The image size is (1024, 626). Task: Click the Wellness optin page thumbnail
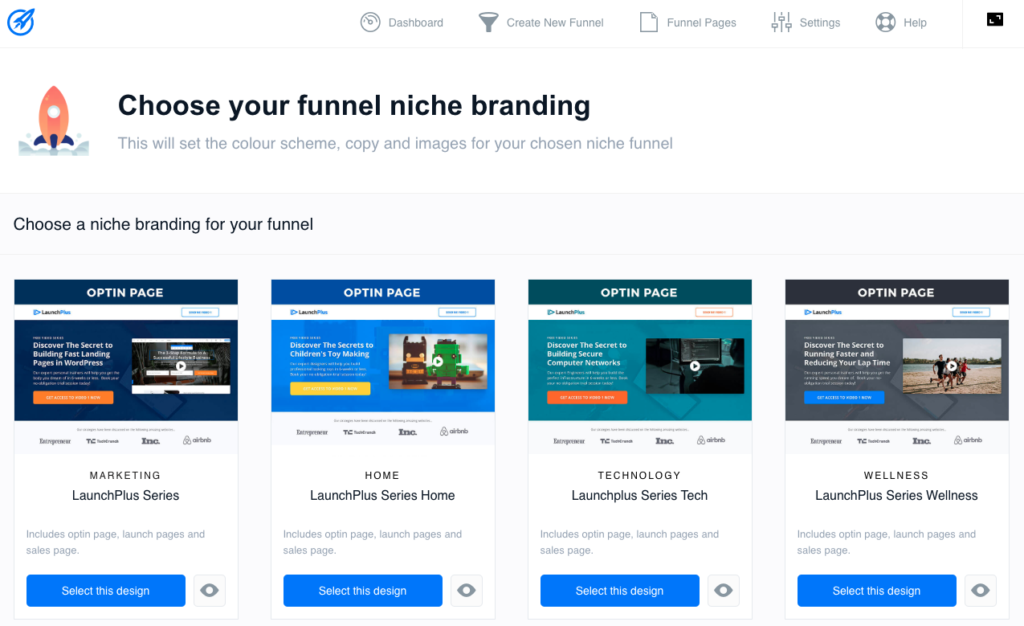click(896, 365)
